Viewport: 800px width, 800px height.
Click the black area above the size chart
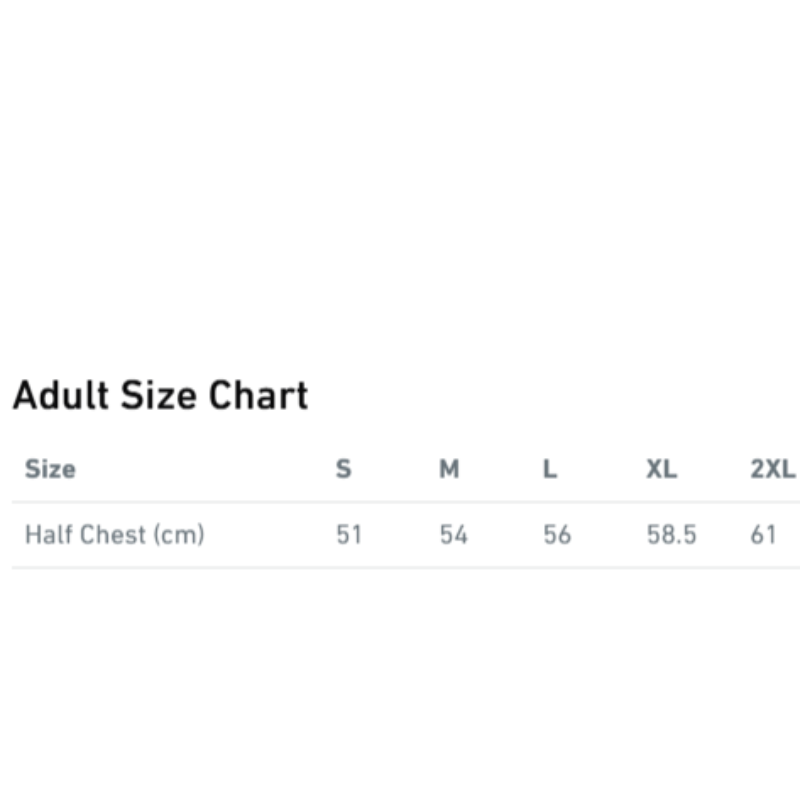pos(400,170)
